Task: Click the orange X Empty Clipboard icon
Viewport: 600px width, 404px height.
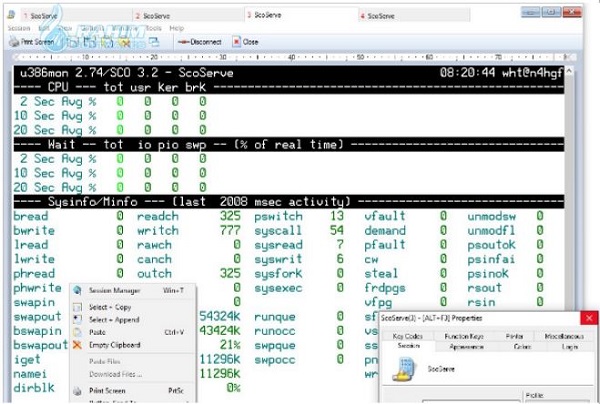Action: [77, 345]
